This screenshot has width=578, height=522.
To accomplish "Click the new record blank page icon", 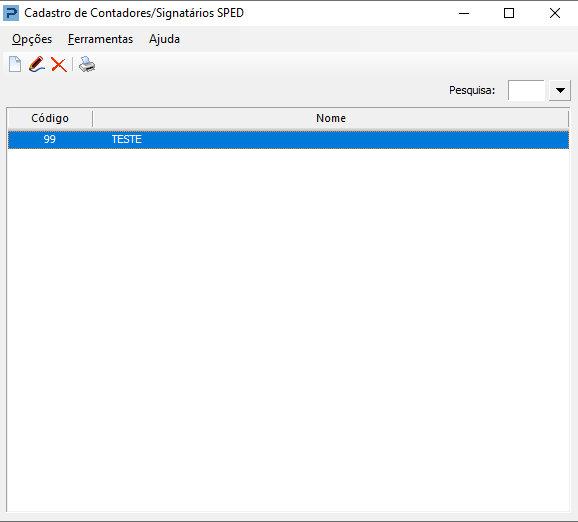I will pos(15,65).
